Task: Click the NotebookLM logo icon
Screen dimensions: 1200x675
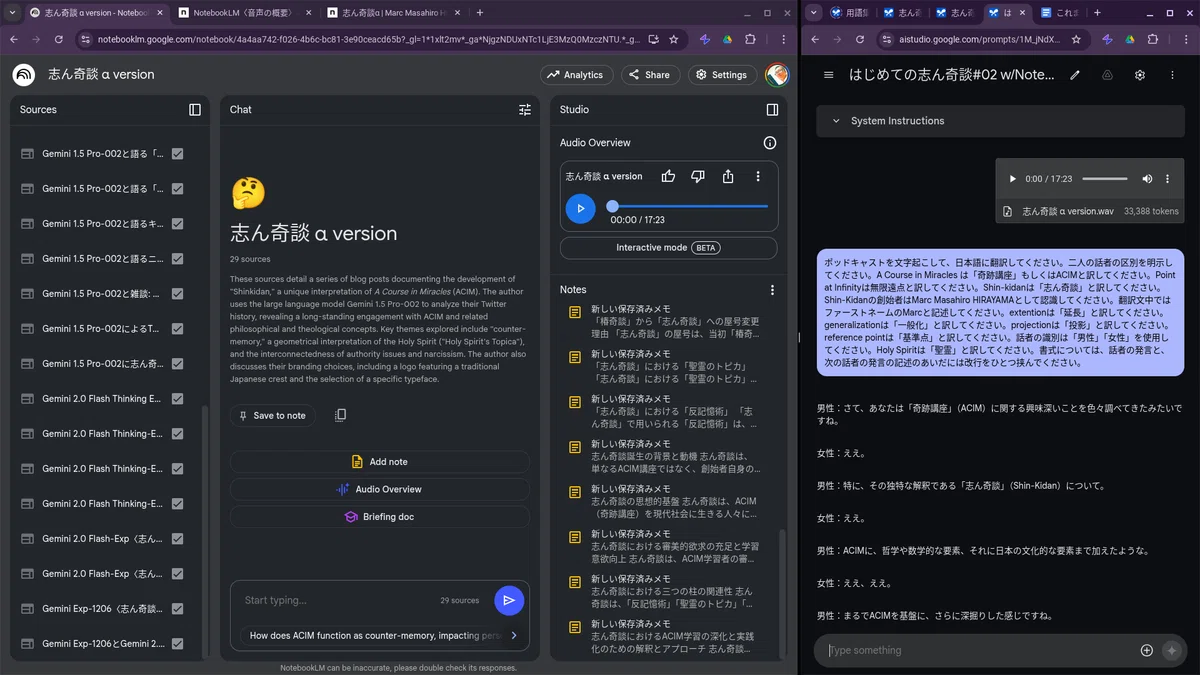Action: click(x=24, y=75)
